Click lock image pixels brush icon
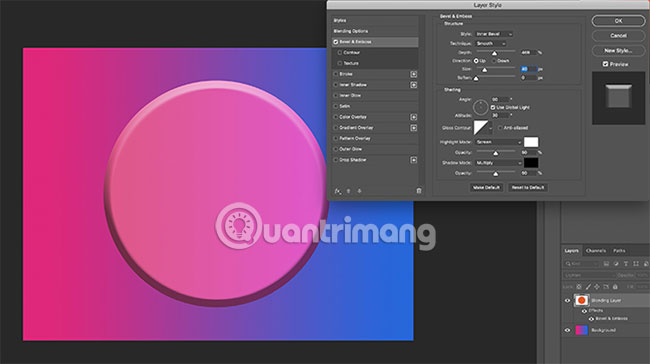Screen dimensions: 650x364 click(x=588, y=286)
